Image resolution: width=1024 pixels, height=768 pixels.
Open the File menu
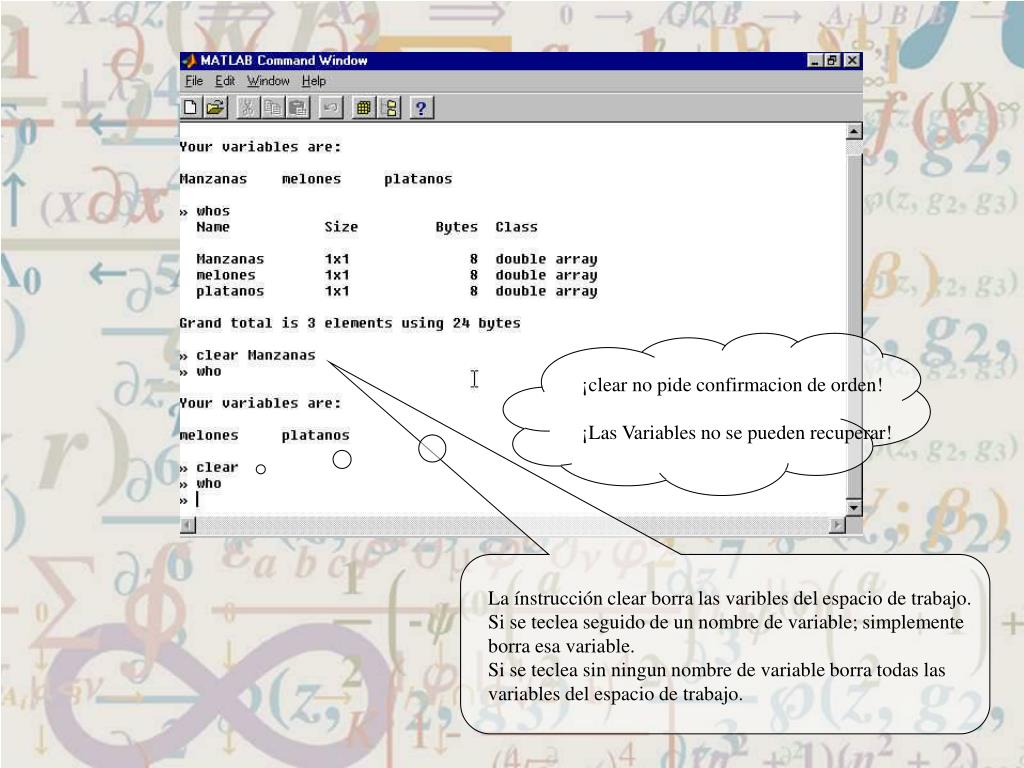coord(194,81)
